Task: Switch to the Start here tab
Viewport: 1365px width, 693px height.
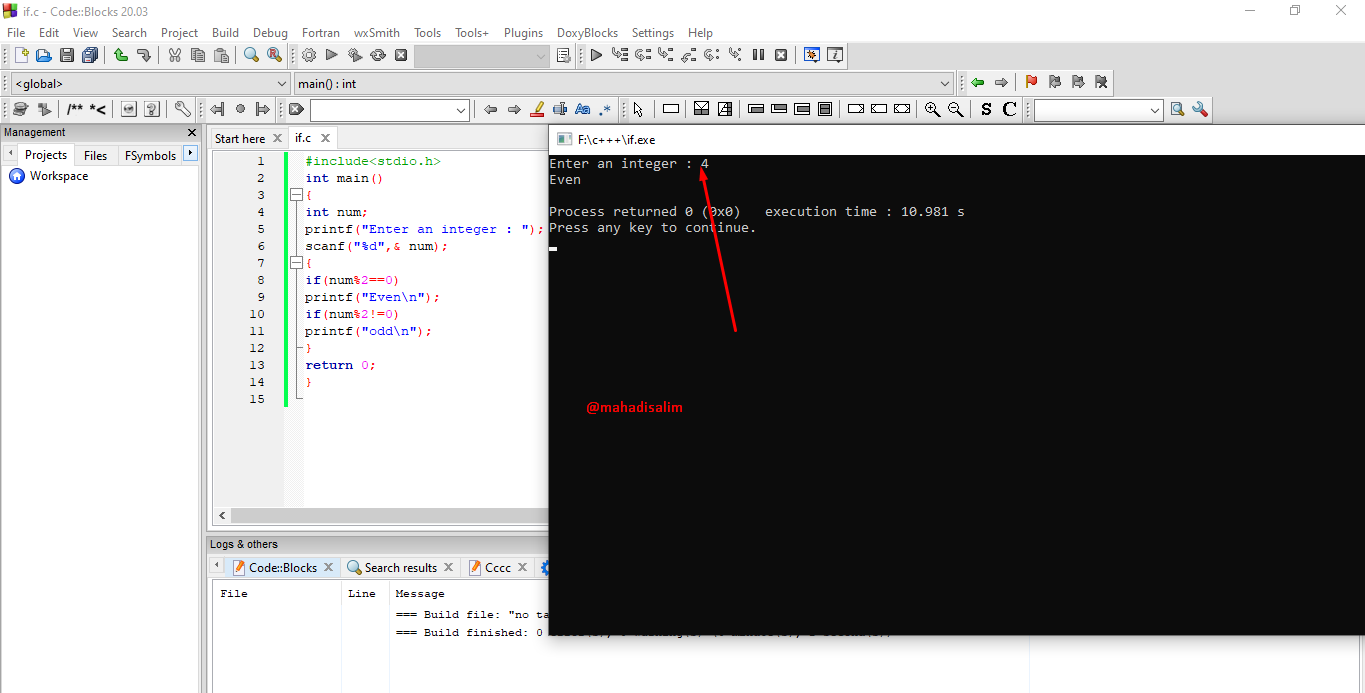Action: 240,138
